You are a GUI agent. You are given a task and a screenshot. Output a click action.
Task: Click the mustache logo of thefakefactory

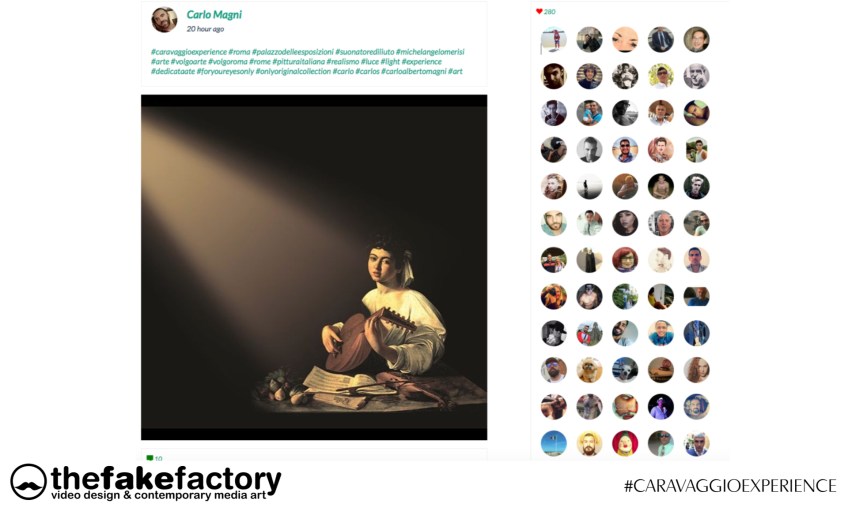28,482
